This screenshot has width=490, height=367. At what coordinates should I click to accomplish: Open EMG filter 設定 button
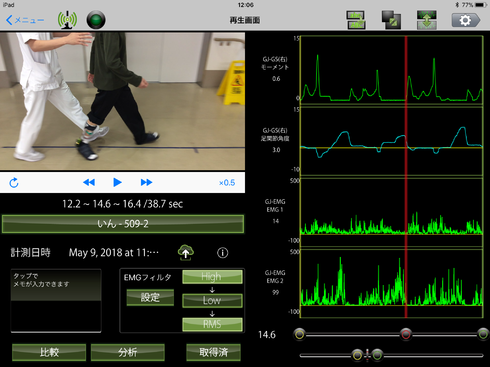point(150,297)
